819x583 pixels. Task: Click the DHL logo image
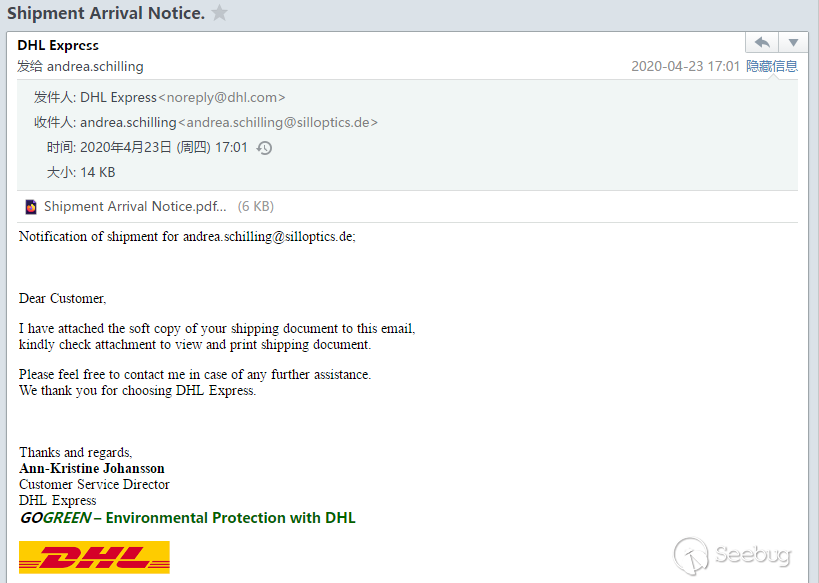click(94, 557)
